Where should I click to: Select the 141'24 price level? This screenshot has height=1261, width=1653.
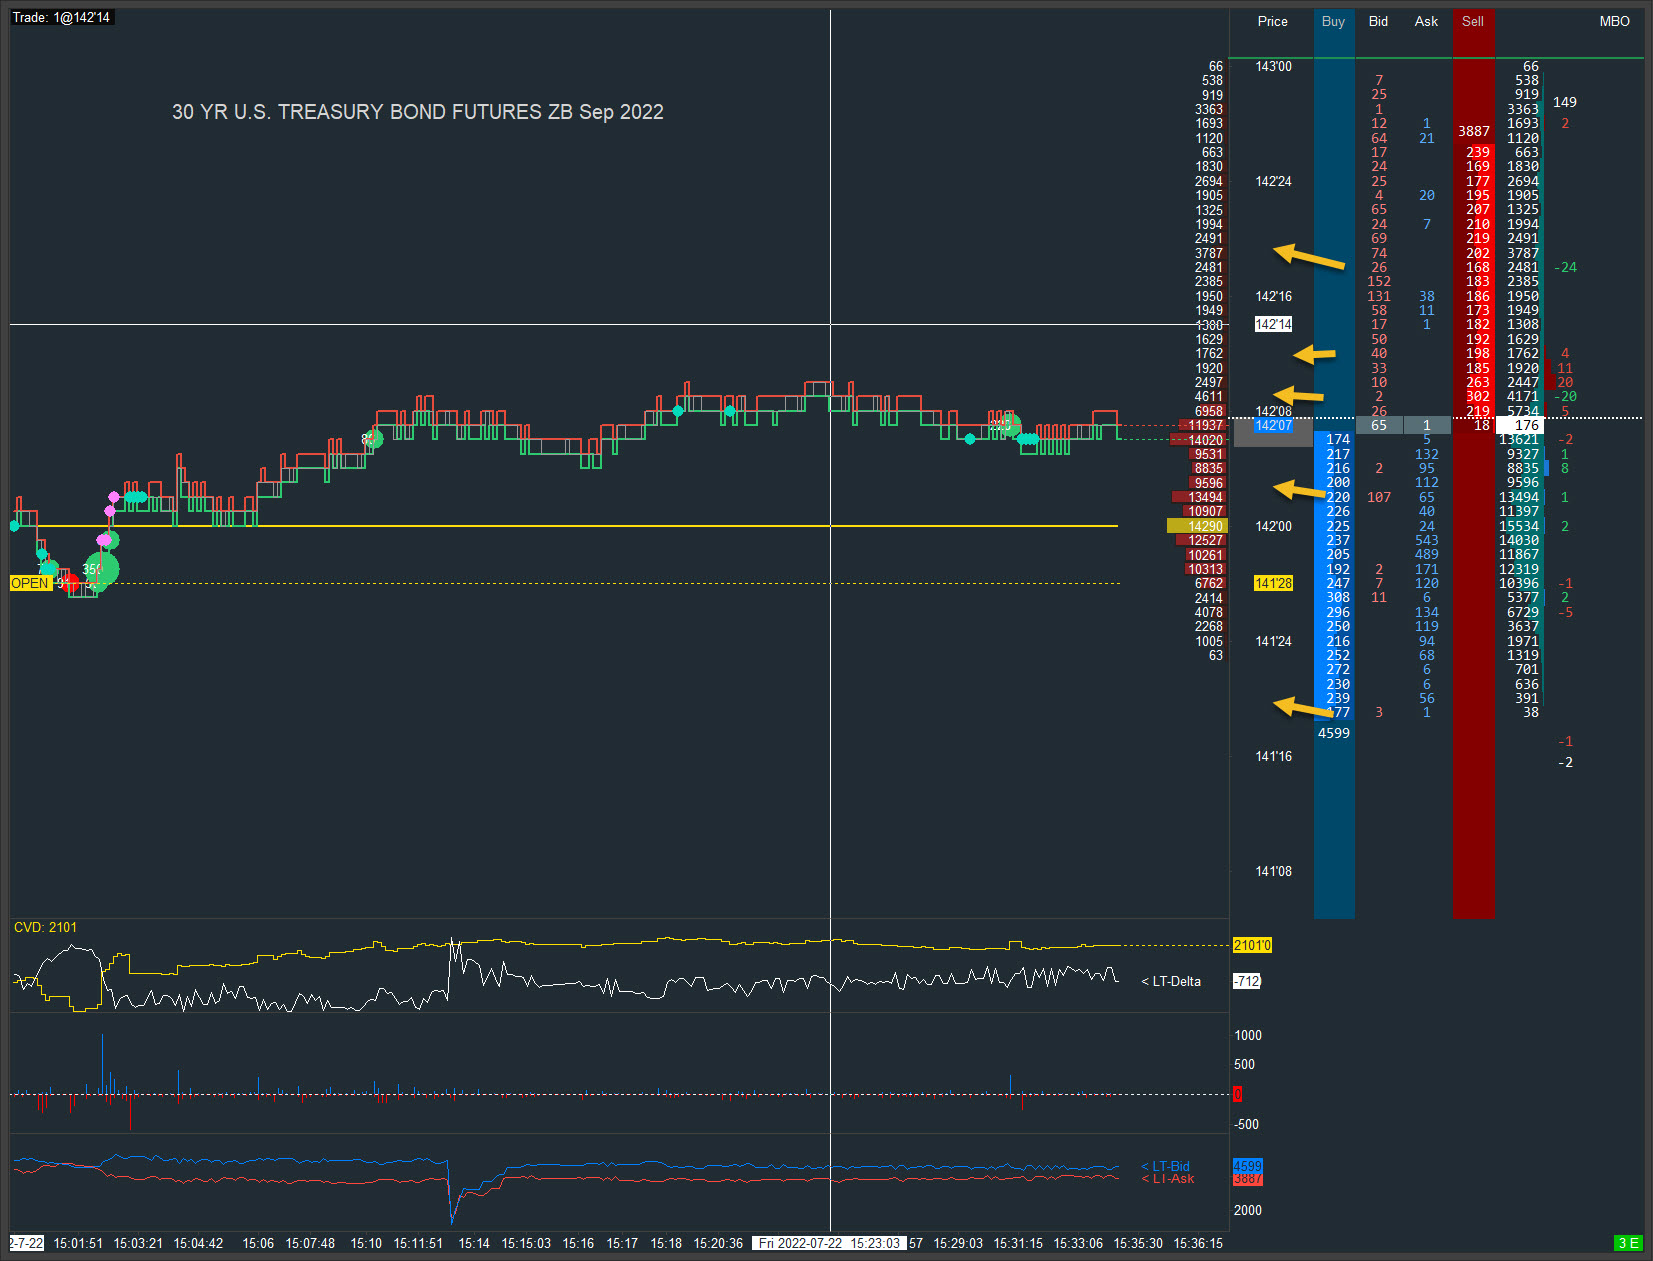coord(1273,641)
